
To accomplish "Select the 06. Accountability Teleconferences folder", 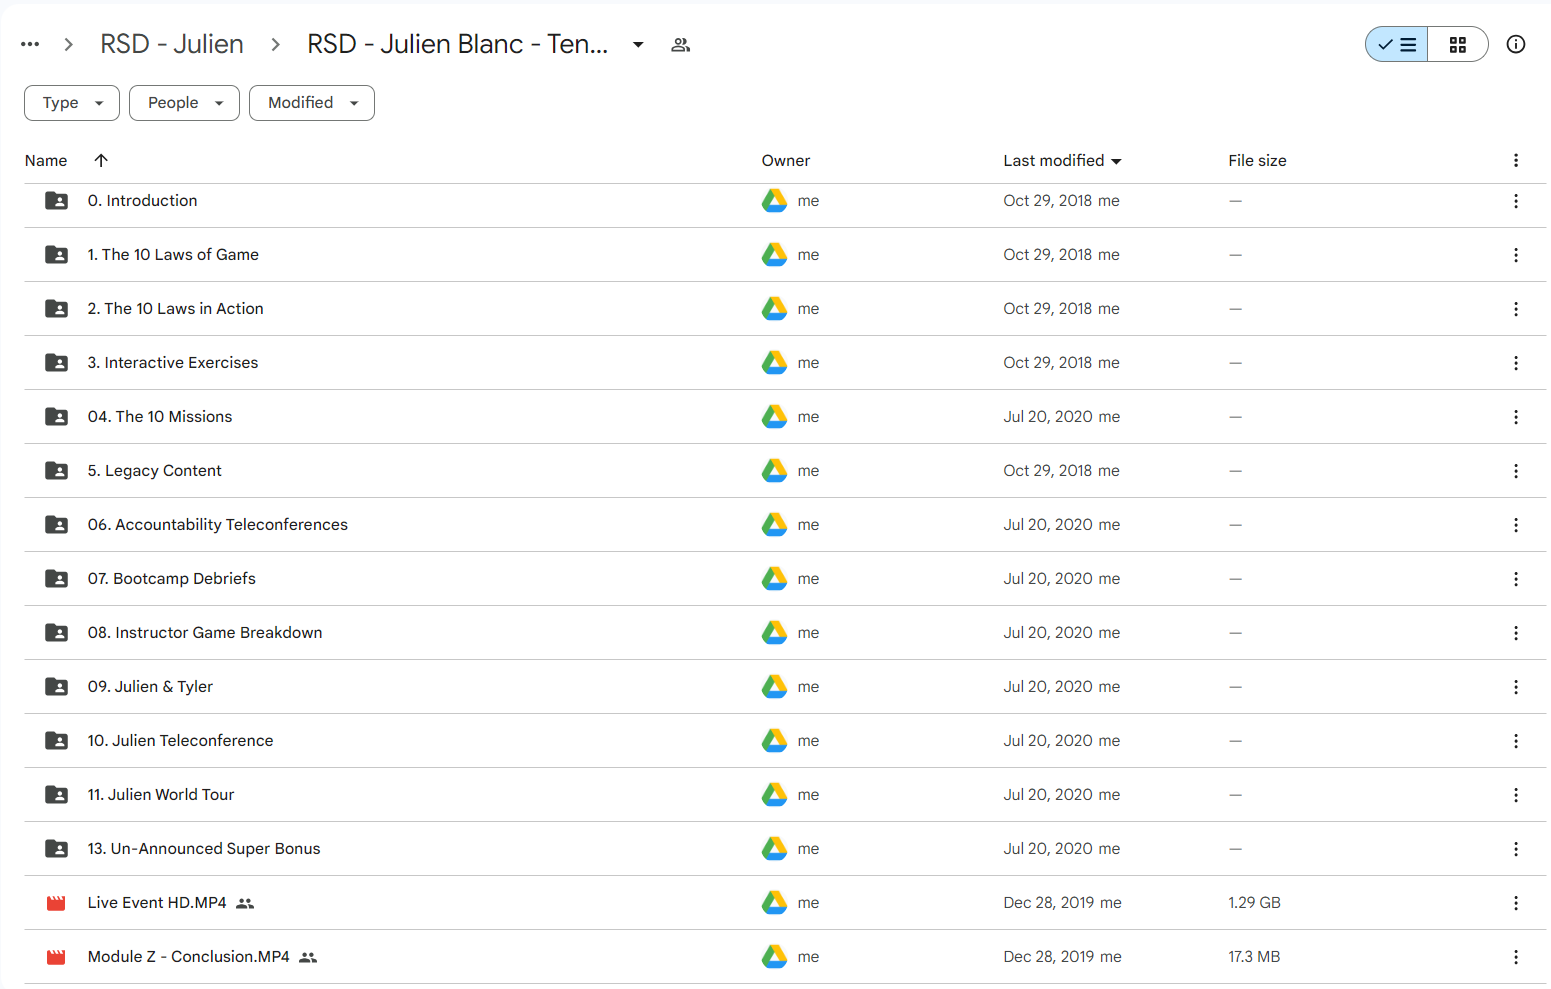I will click(218, 525).
